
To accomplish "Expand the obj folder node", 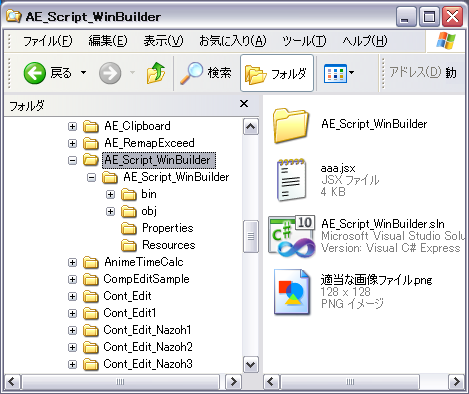I will pyautogui.click(x=110, y=211).
